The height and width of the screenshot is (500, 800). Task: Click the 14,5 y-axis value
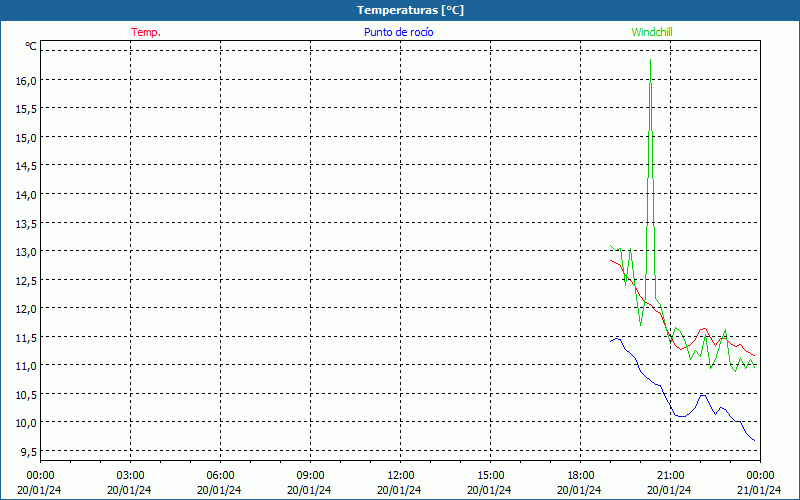coord(26,166)
